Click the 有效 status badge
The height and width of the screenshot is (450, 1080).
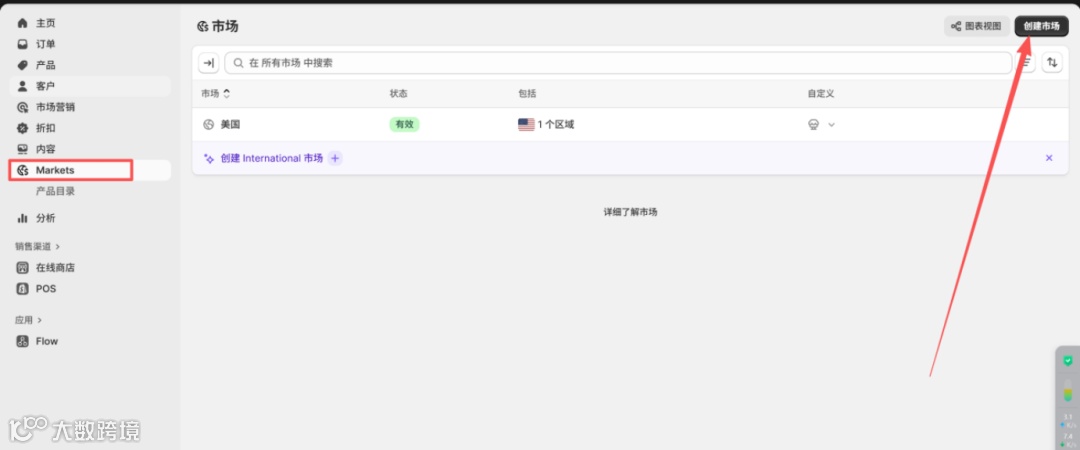(x=404, y=125)
